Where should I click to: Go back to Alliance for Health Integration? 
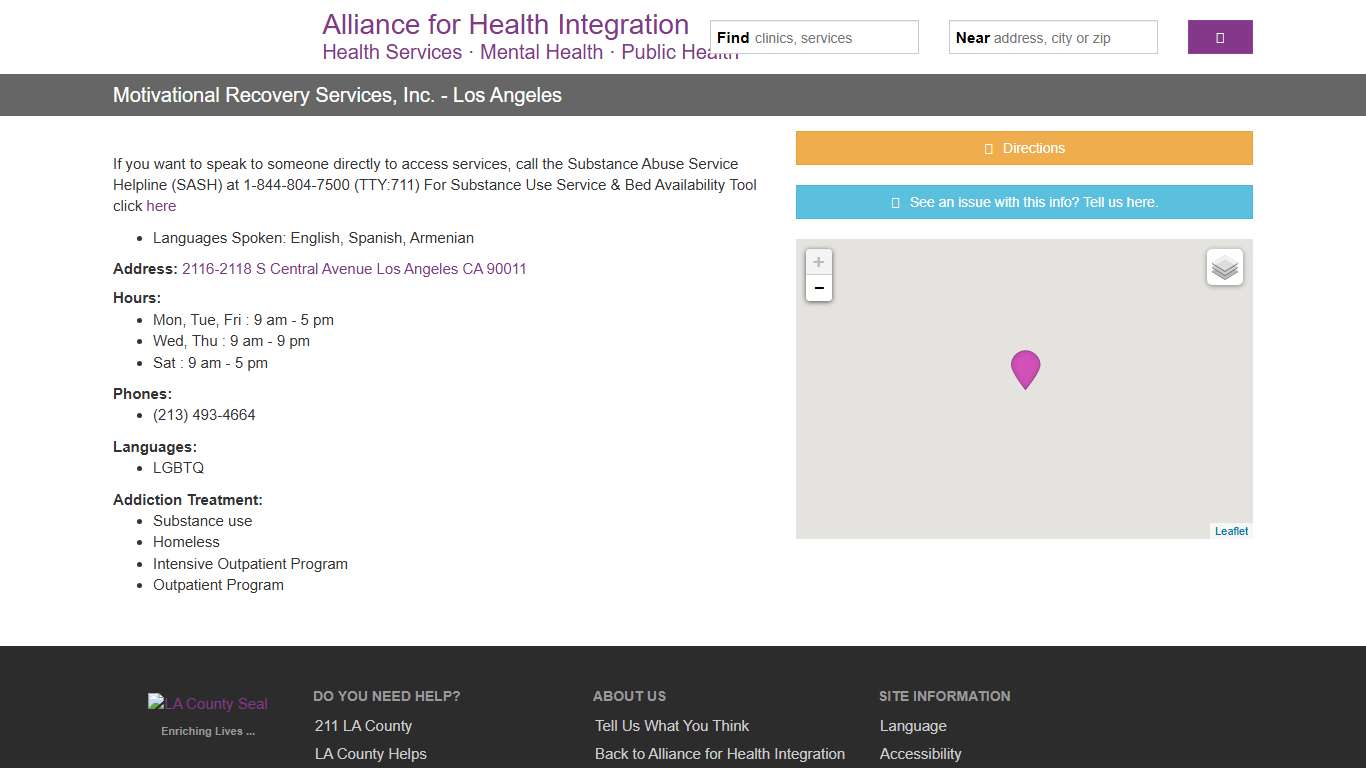720,754
